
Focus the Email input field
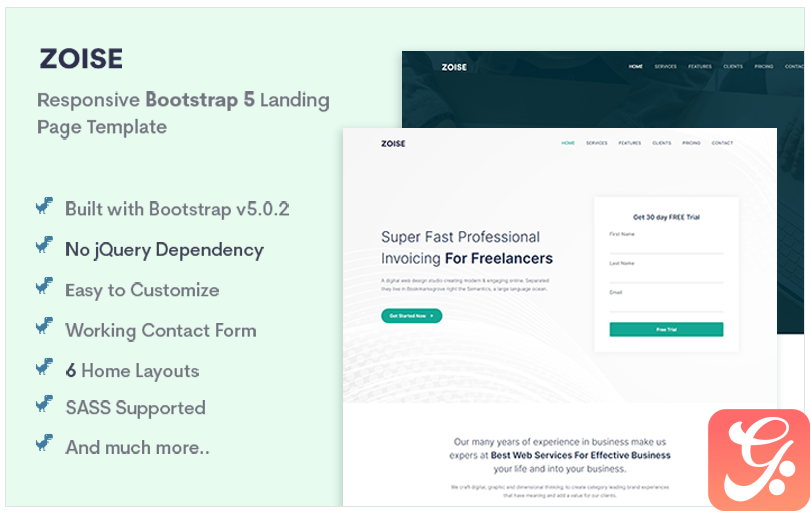[666, 304]
